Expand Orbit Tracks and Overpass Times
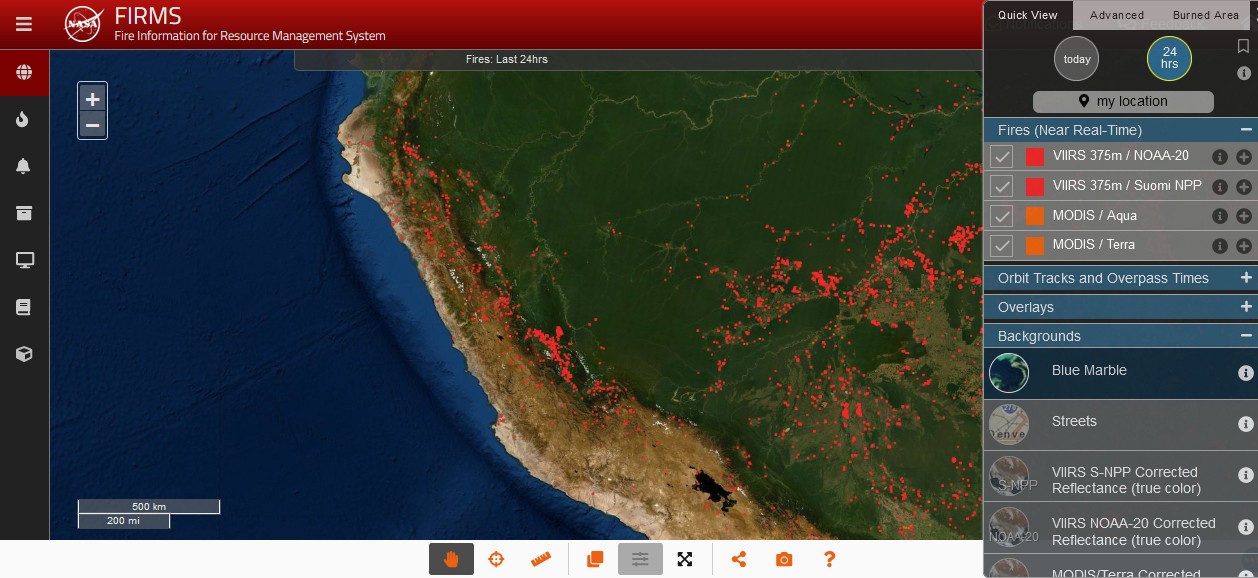 point(1245,278)
